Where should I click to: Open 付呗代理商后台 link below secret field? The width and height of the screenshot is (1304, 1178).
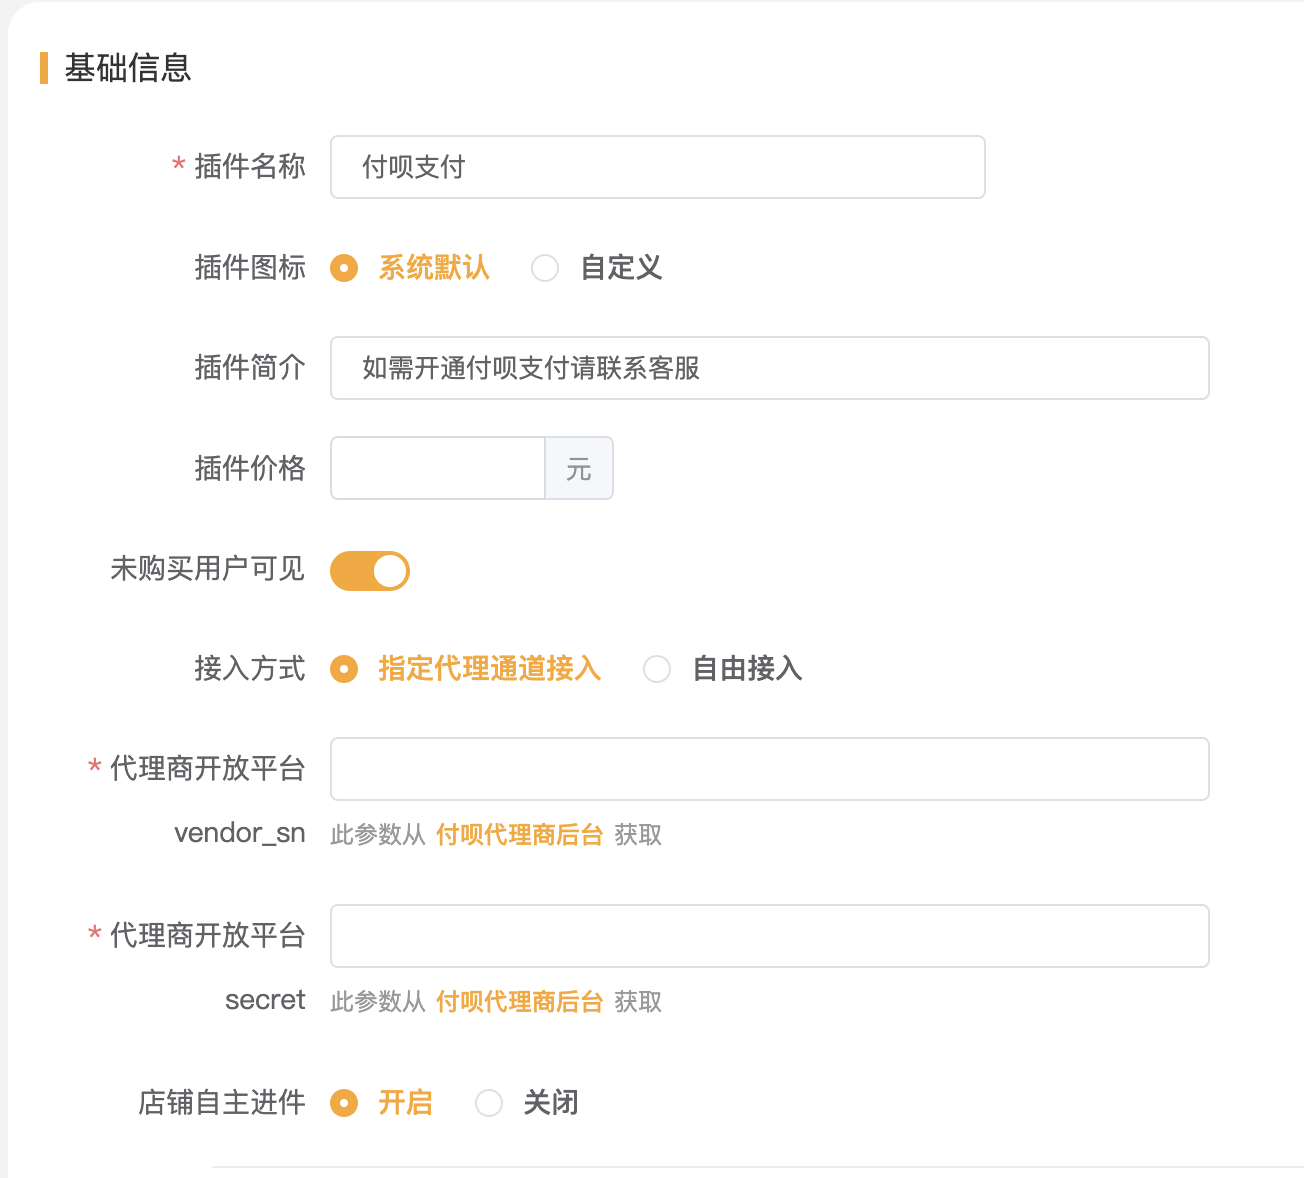coord(519,1002)
